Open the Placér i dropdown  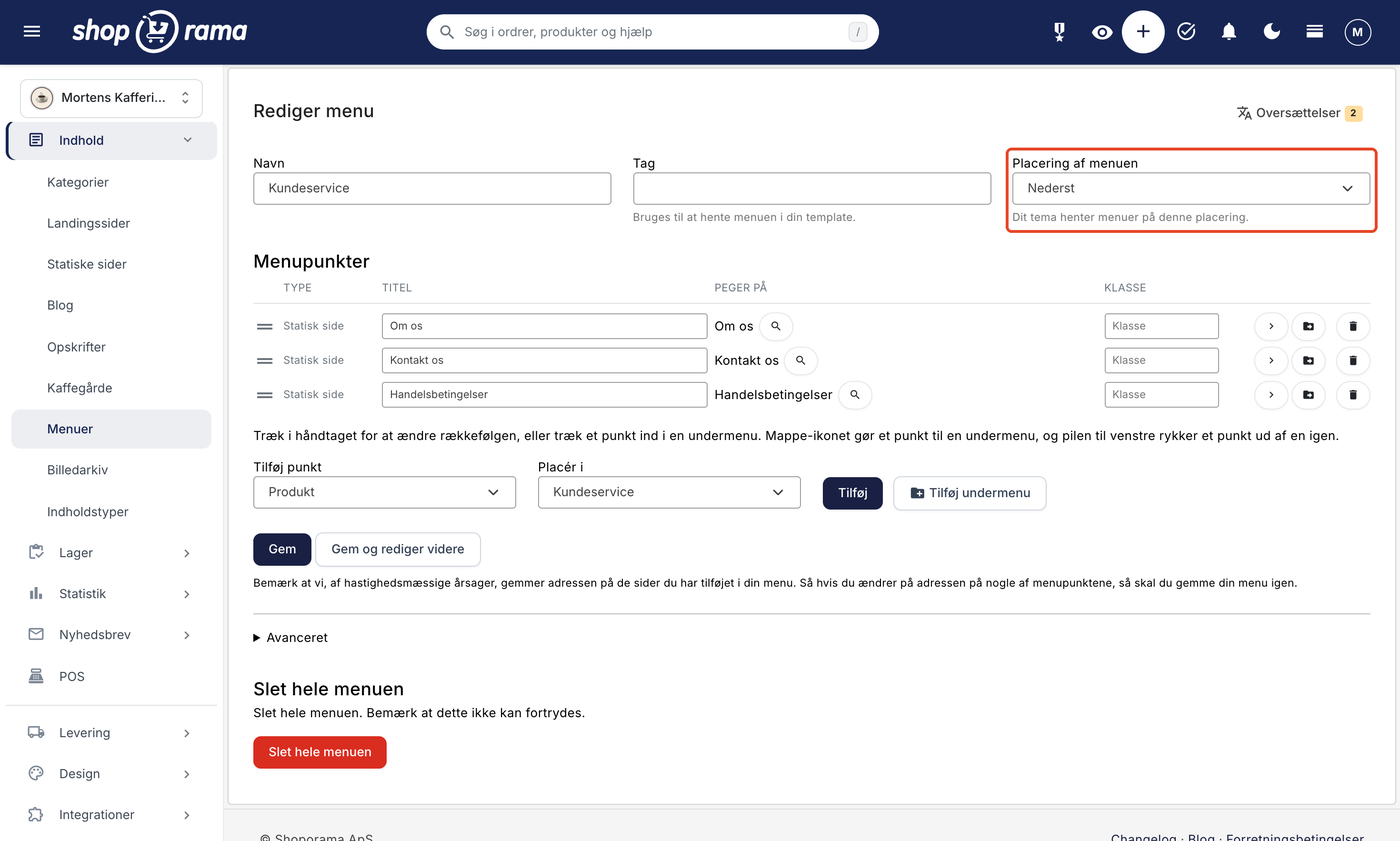point(669,492)
